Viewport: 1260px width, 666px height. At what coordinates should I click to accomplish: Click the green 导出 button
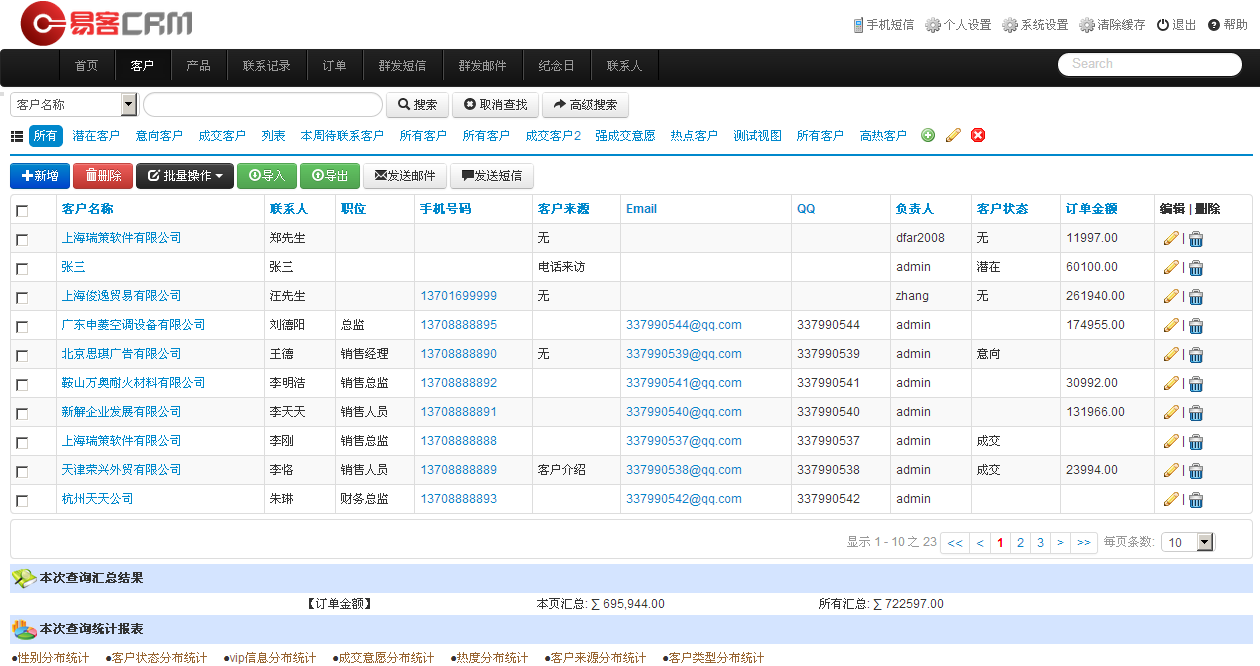point(330,176)
